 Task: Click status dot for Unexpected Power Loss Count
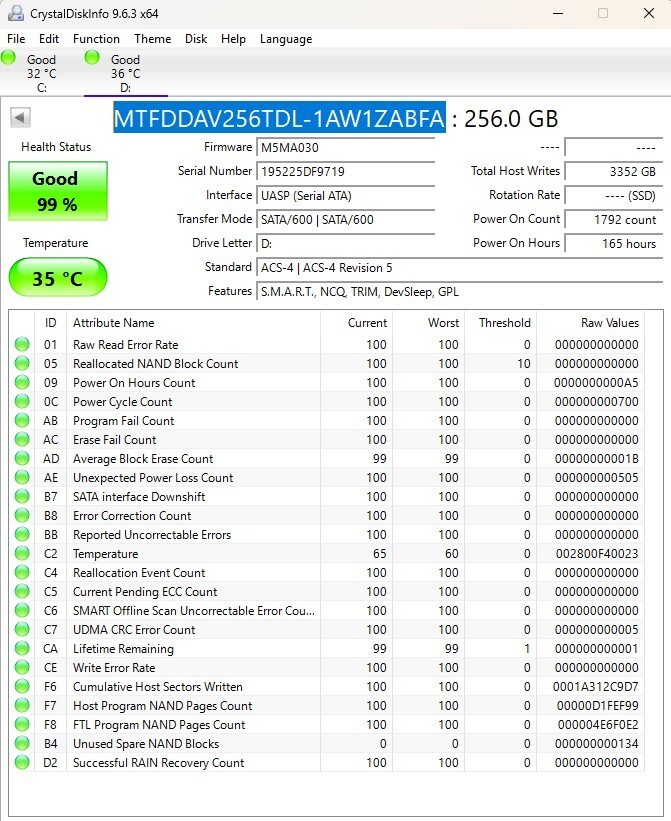point(22,478)
